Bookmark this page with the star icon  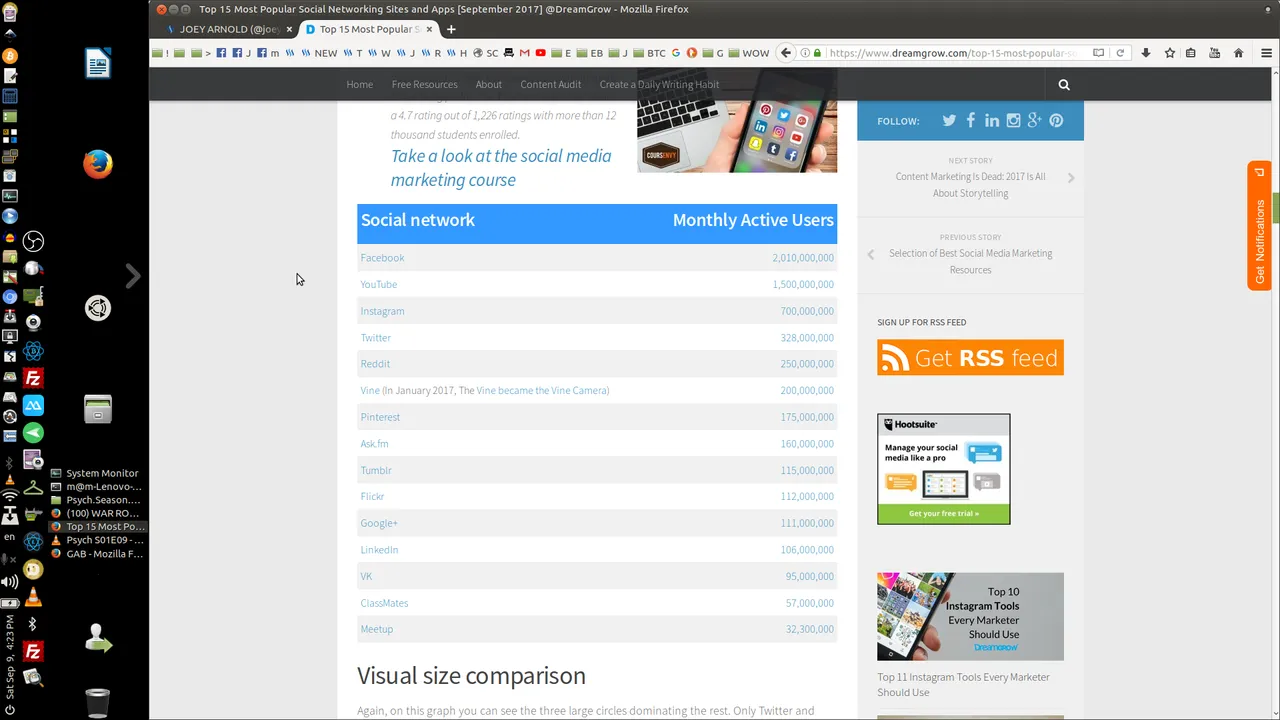click(x=1170, y=53)
